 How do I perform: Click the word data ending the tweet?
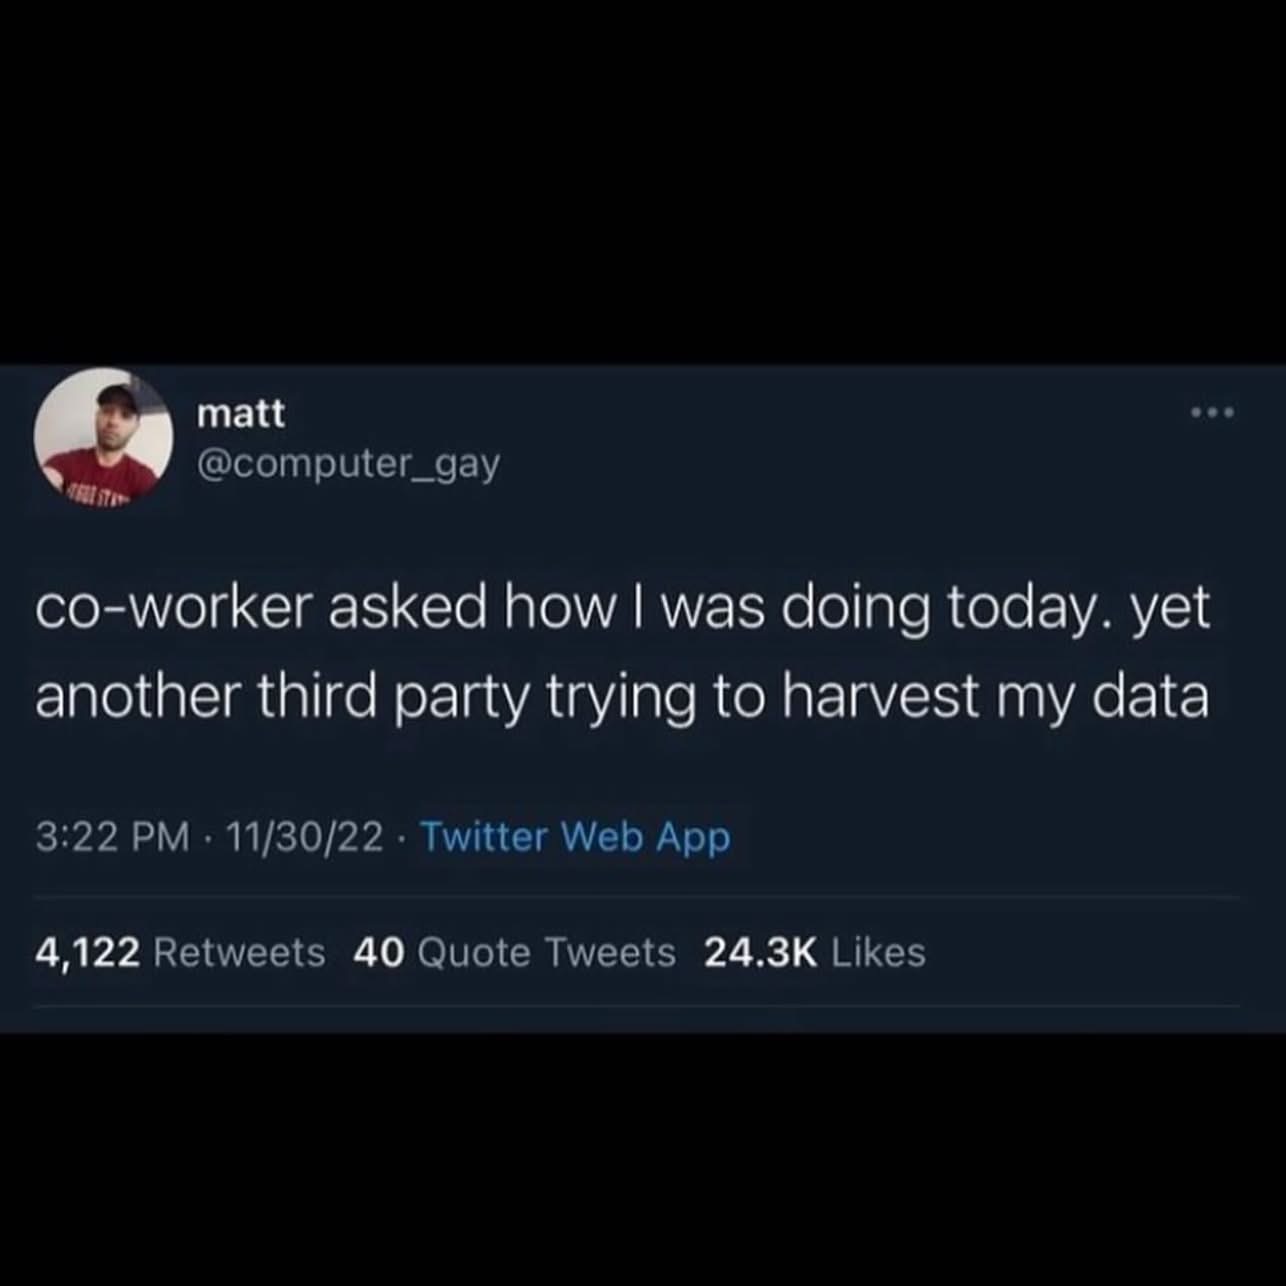(1150, 698)
